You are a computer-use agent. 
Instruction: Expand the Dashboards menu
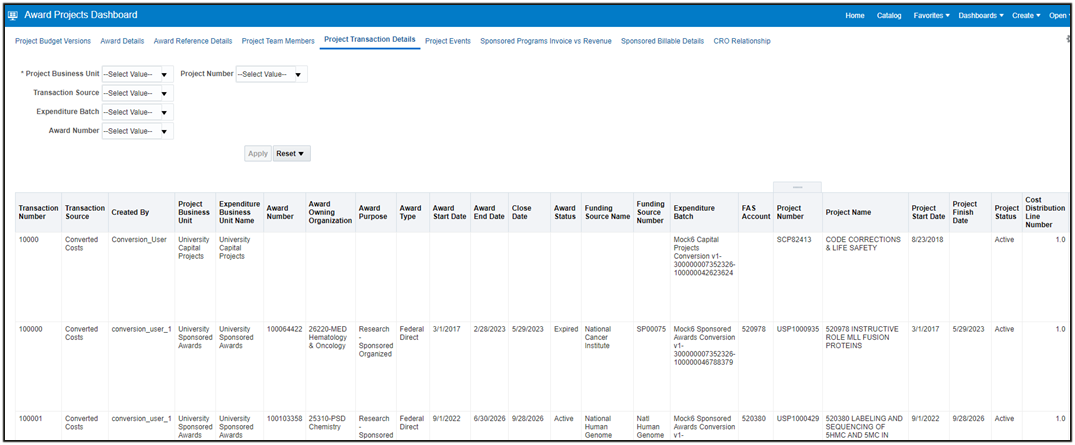click(x=980, y=15)
